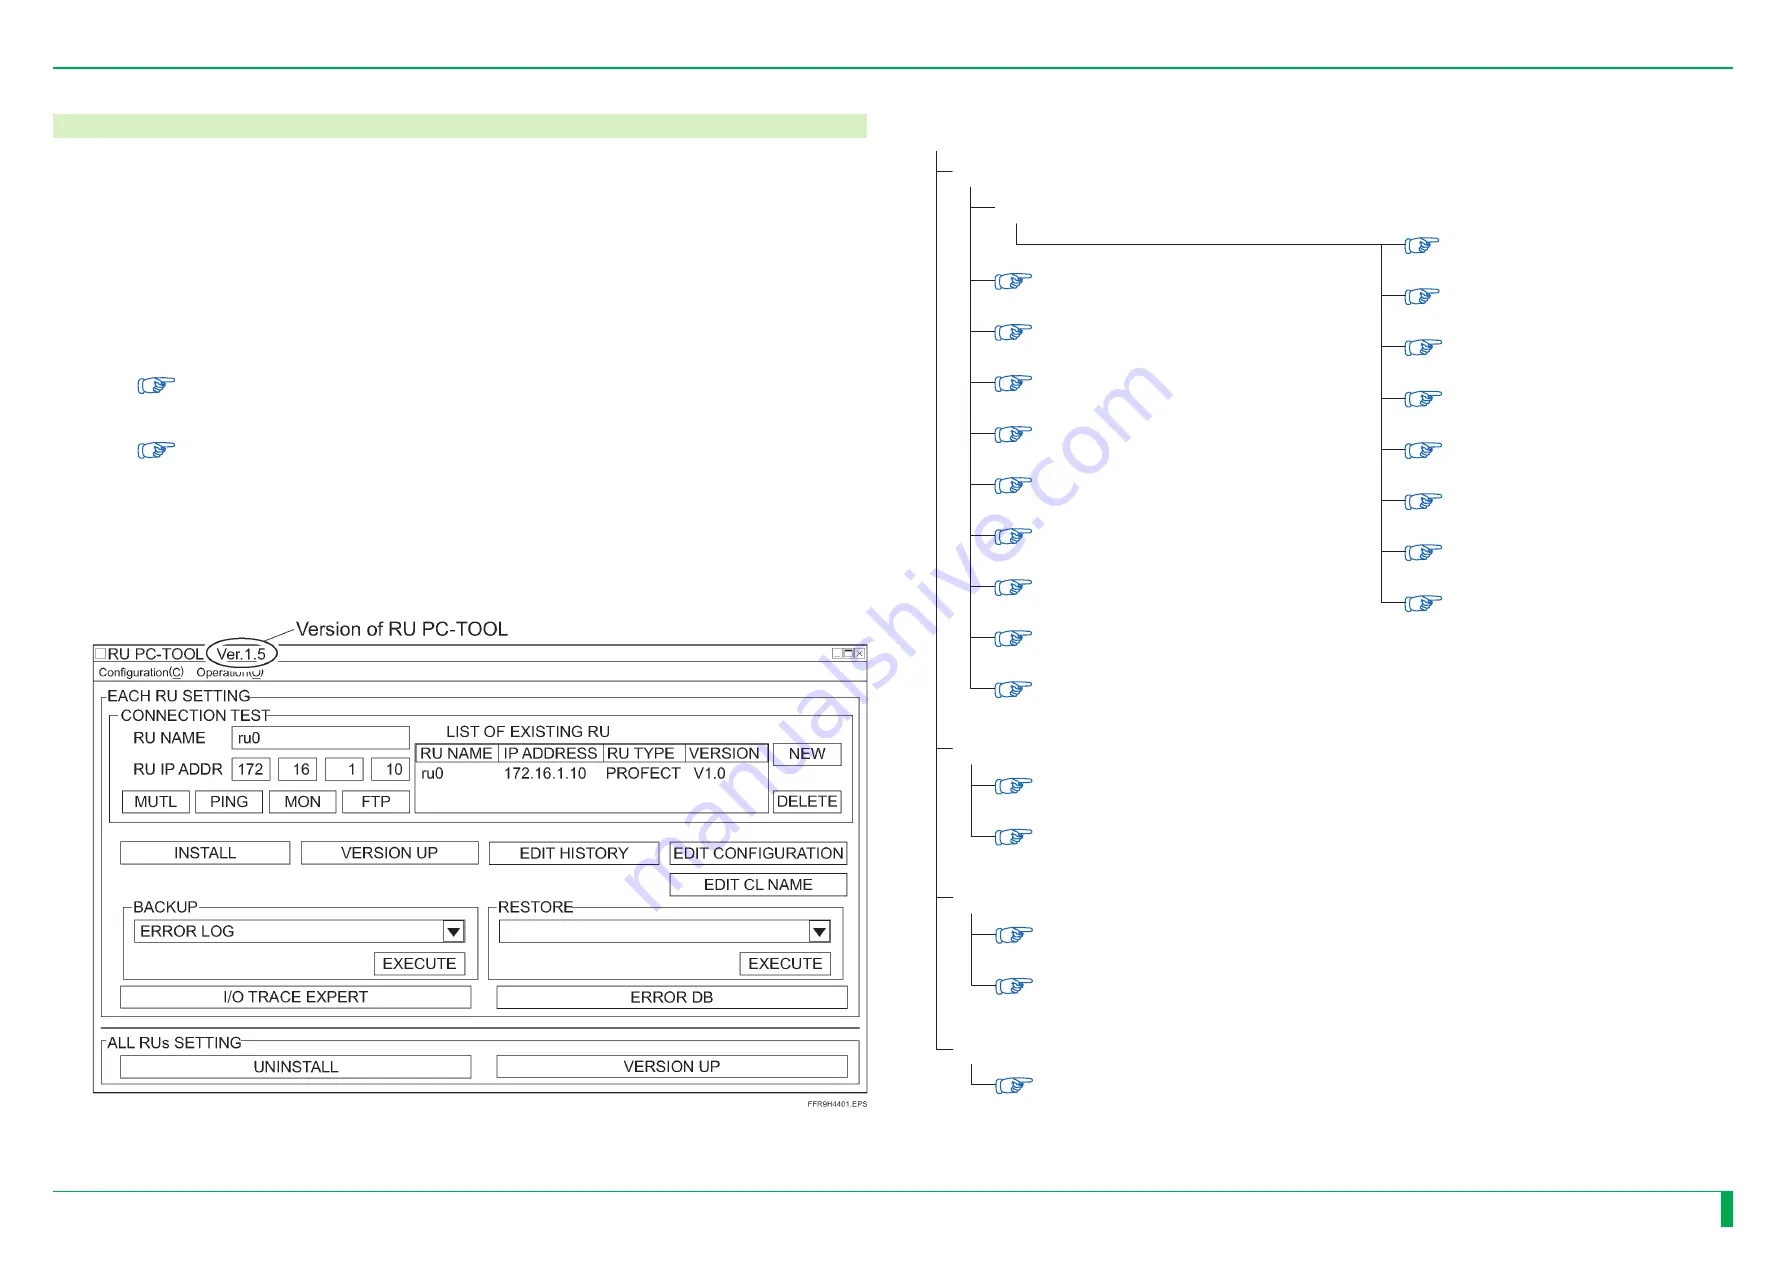Open EDIT CONFIGURATION
Screen dimensions: 1786x1263
(x=758, y=853)
